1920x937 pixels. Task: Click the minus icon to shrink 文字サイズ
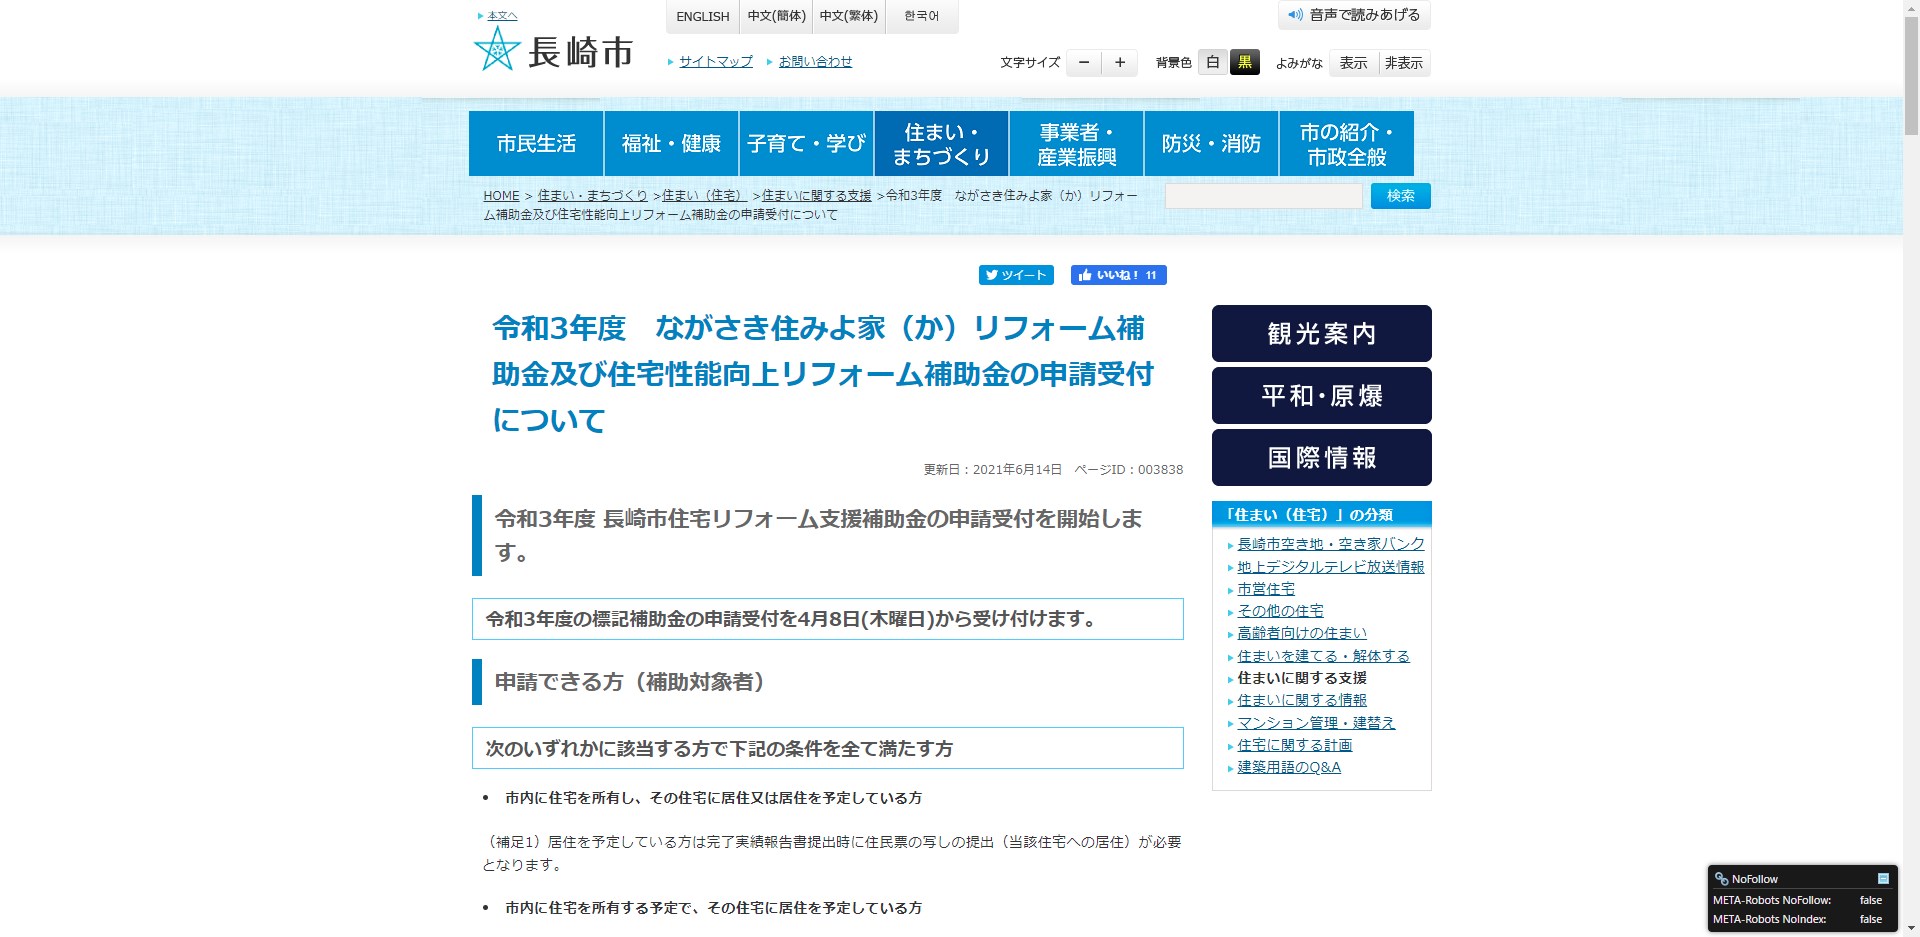pos(1083,62)
